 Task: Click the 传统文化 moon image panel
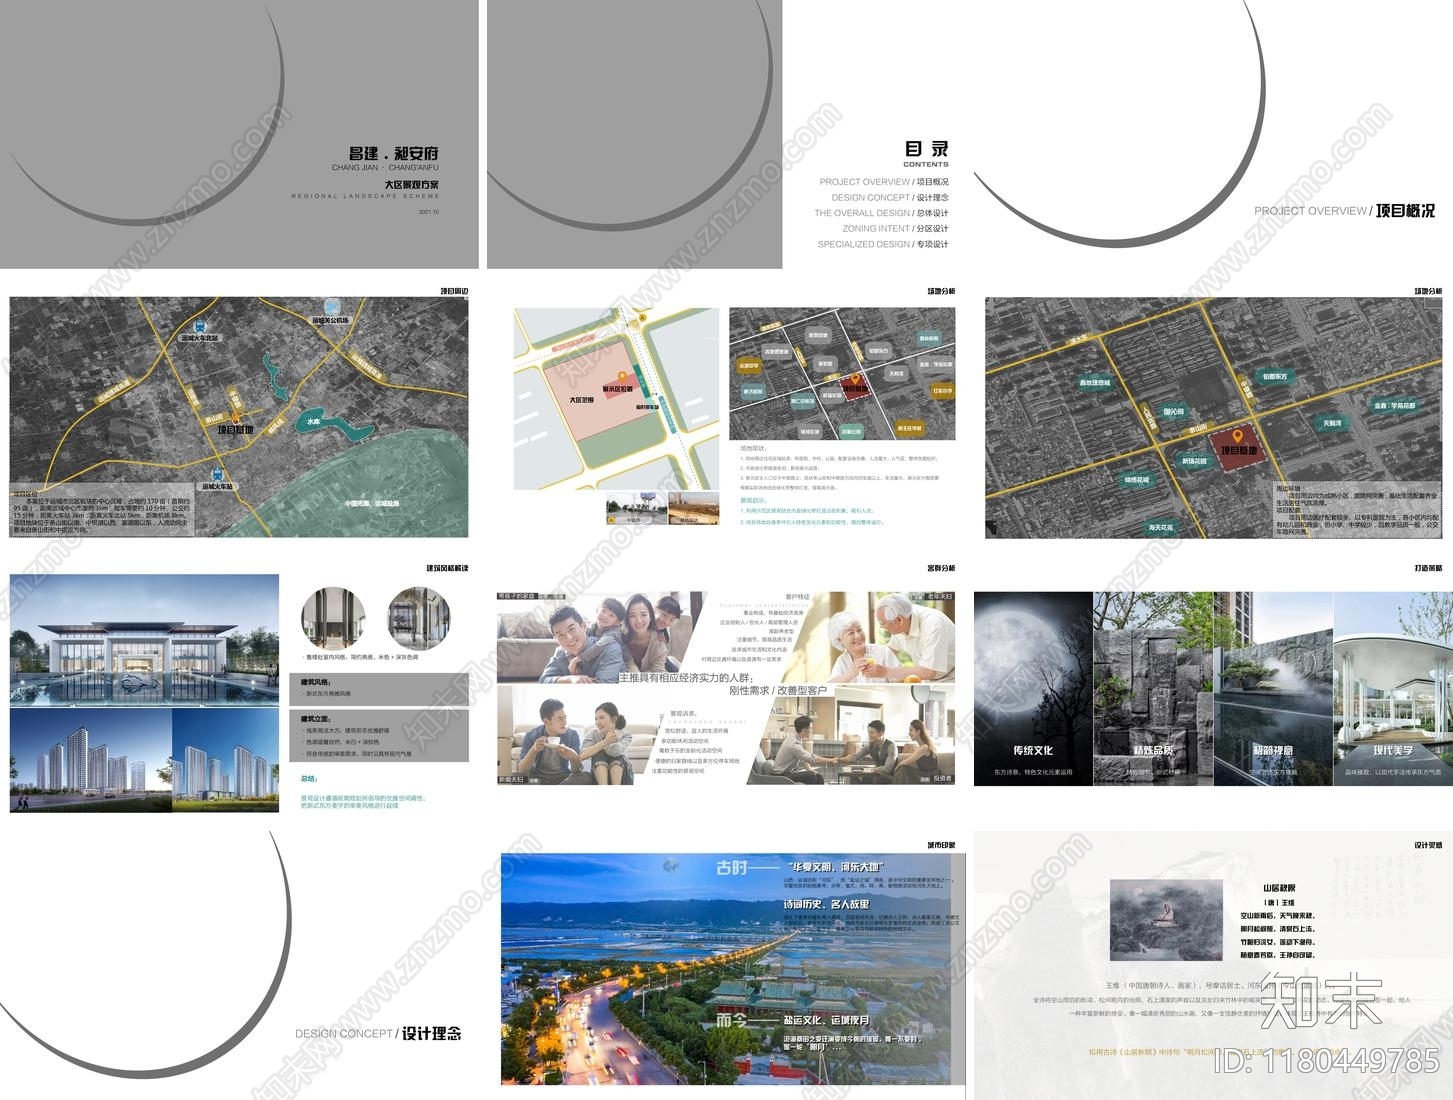[1033, 688]
